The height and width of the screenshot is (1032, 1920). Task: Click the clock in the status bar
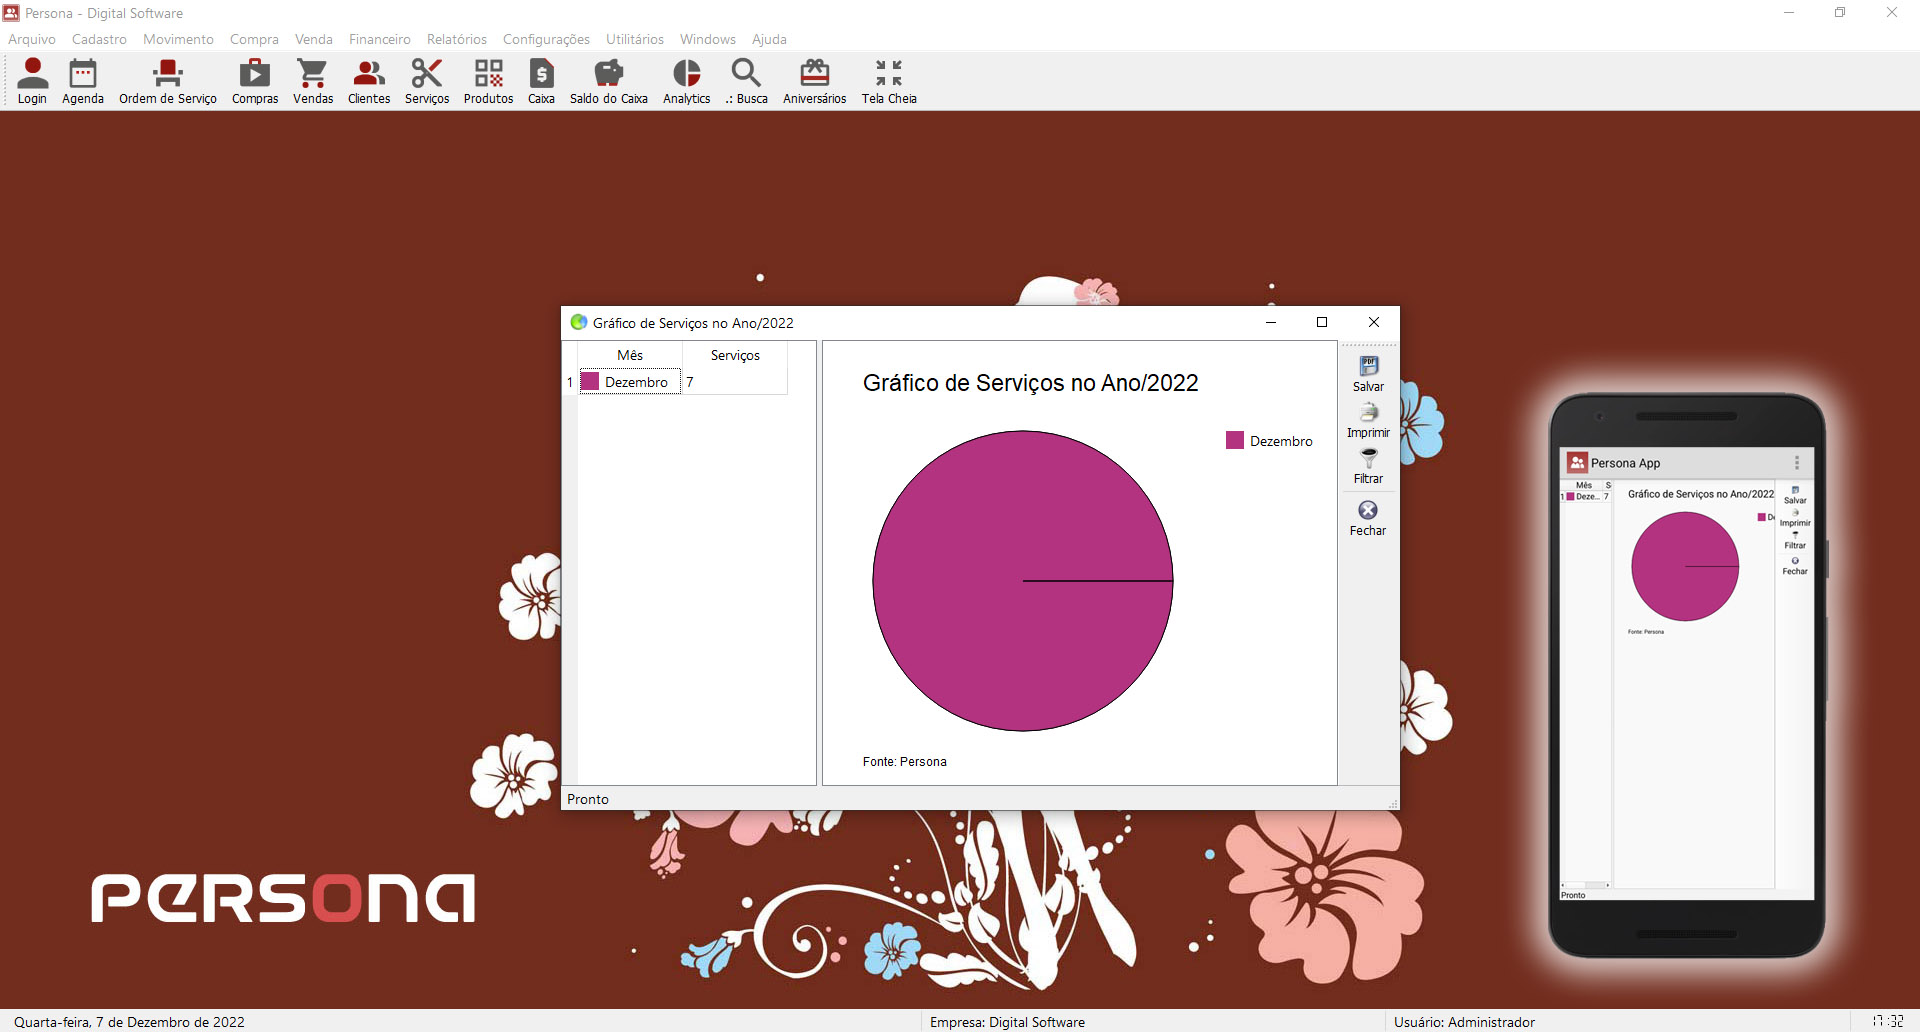(1888, 1021)
